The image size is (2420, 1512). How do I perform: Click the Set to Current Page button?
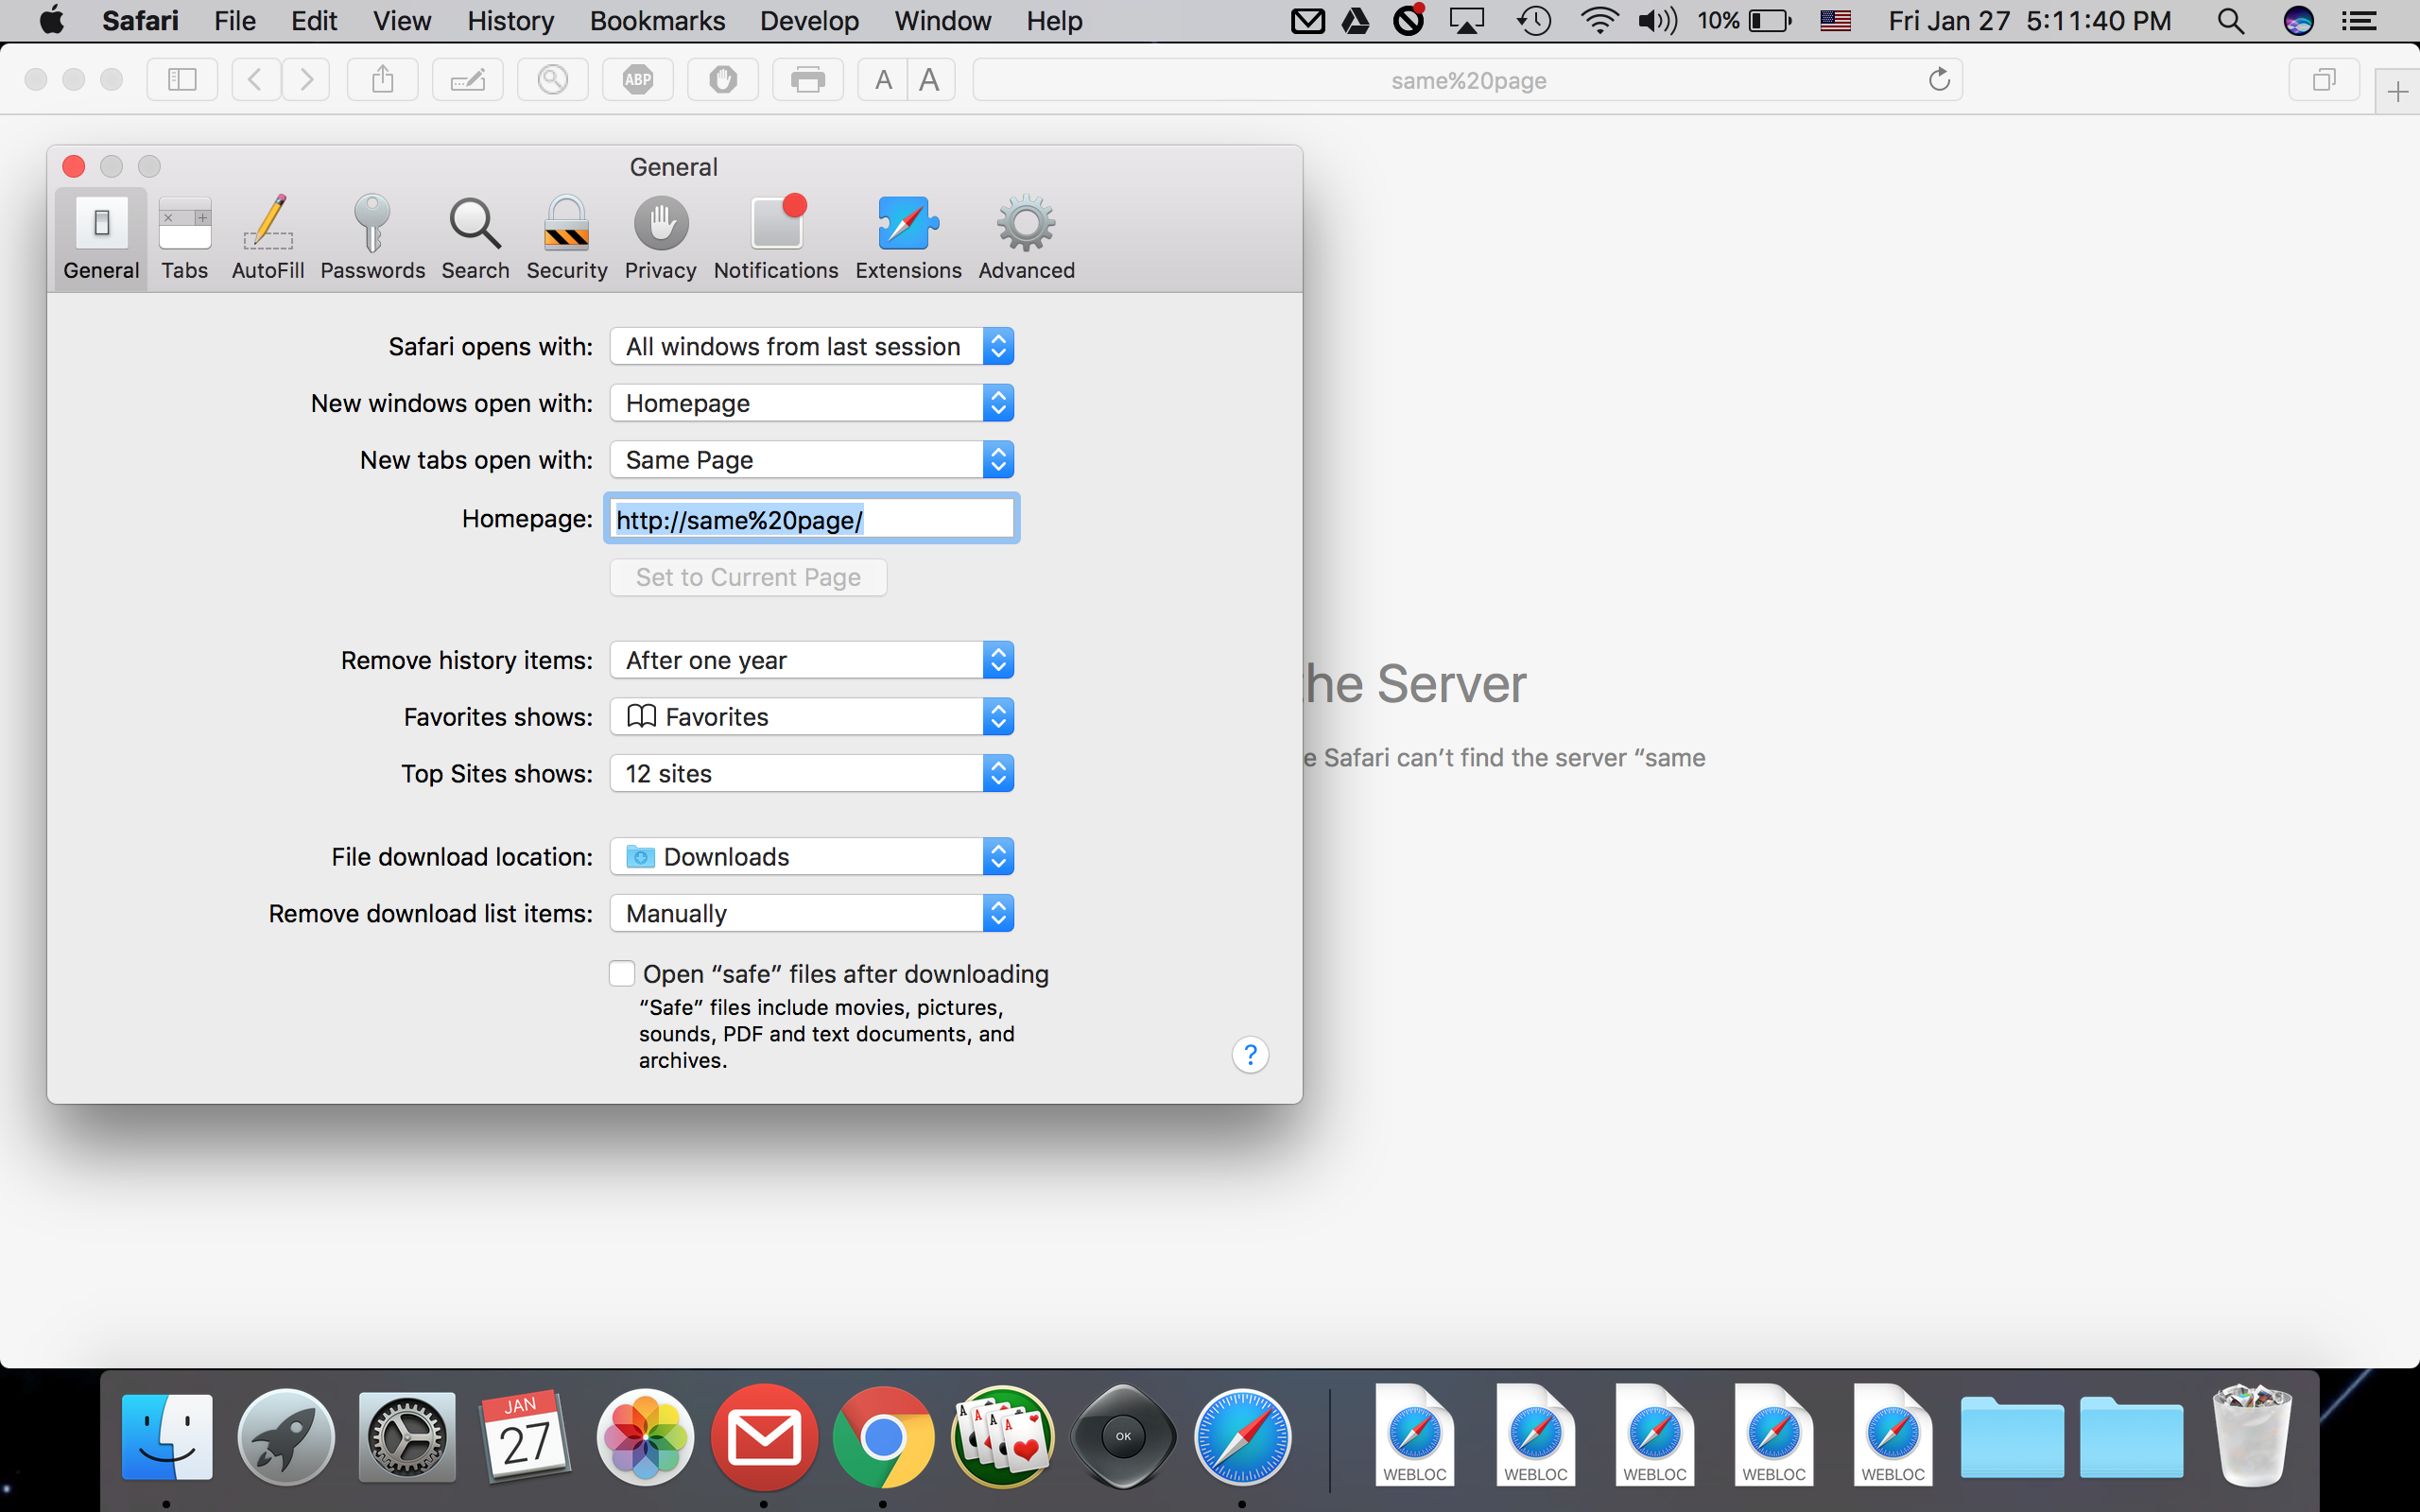pos(748,577)
